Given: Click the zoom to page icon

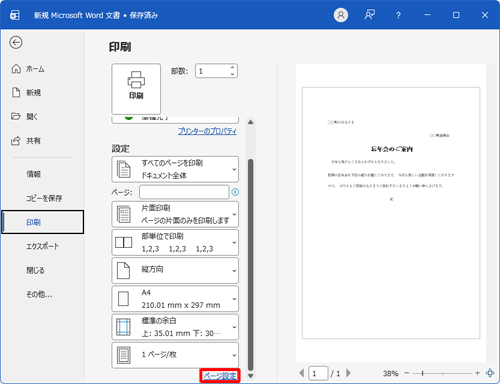Looking at the screenshot, I should [x=490, y=373].
